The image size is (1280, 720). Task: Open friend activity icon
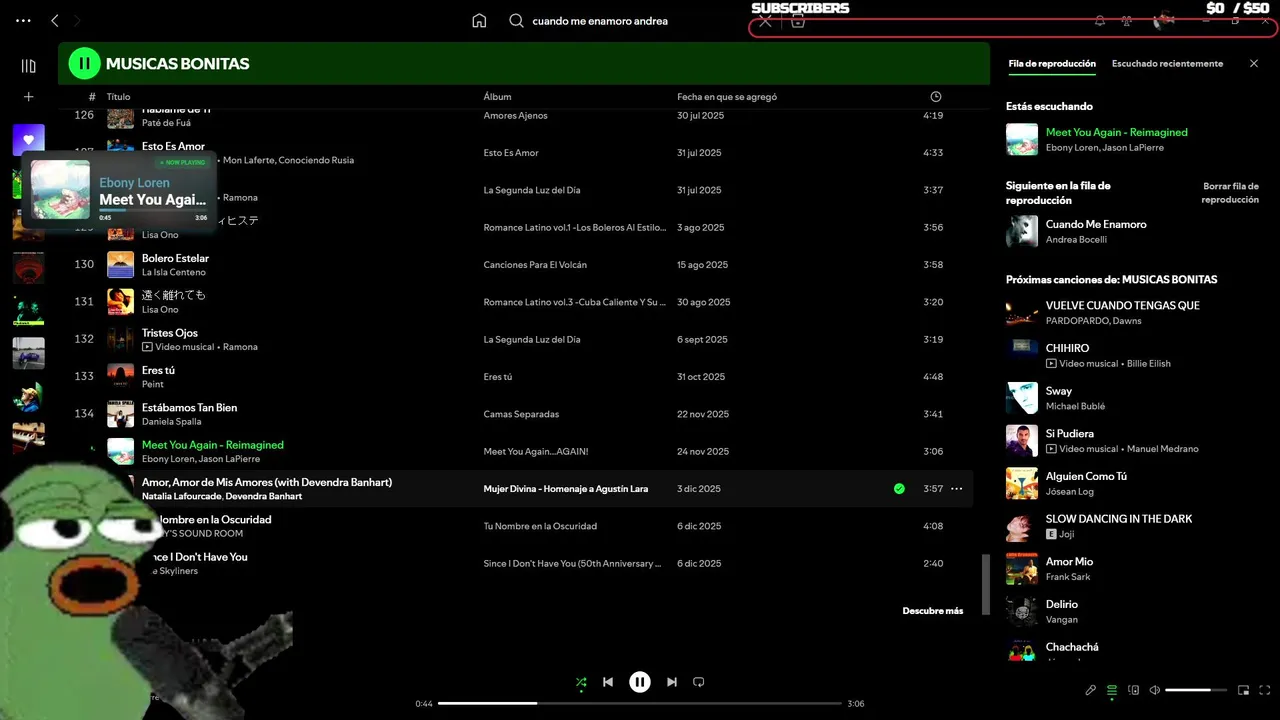tap(1127, 21)
